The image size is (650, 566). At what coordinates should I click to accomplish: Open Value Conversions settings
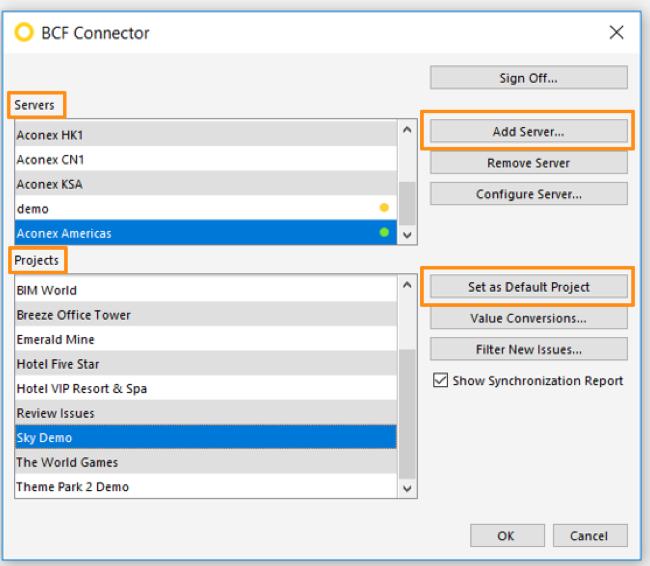pyautogui.click(x=529, y=318)
